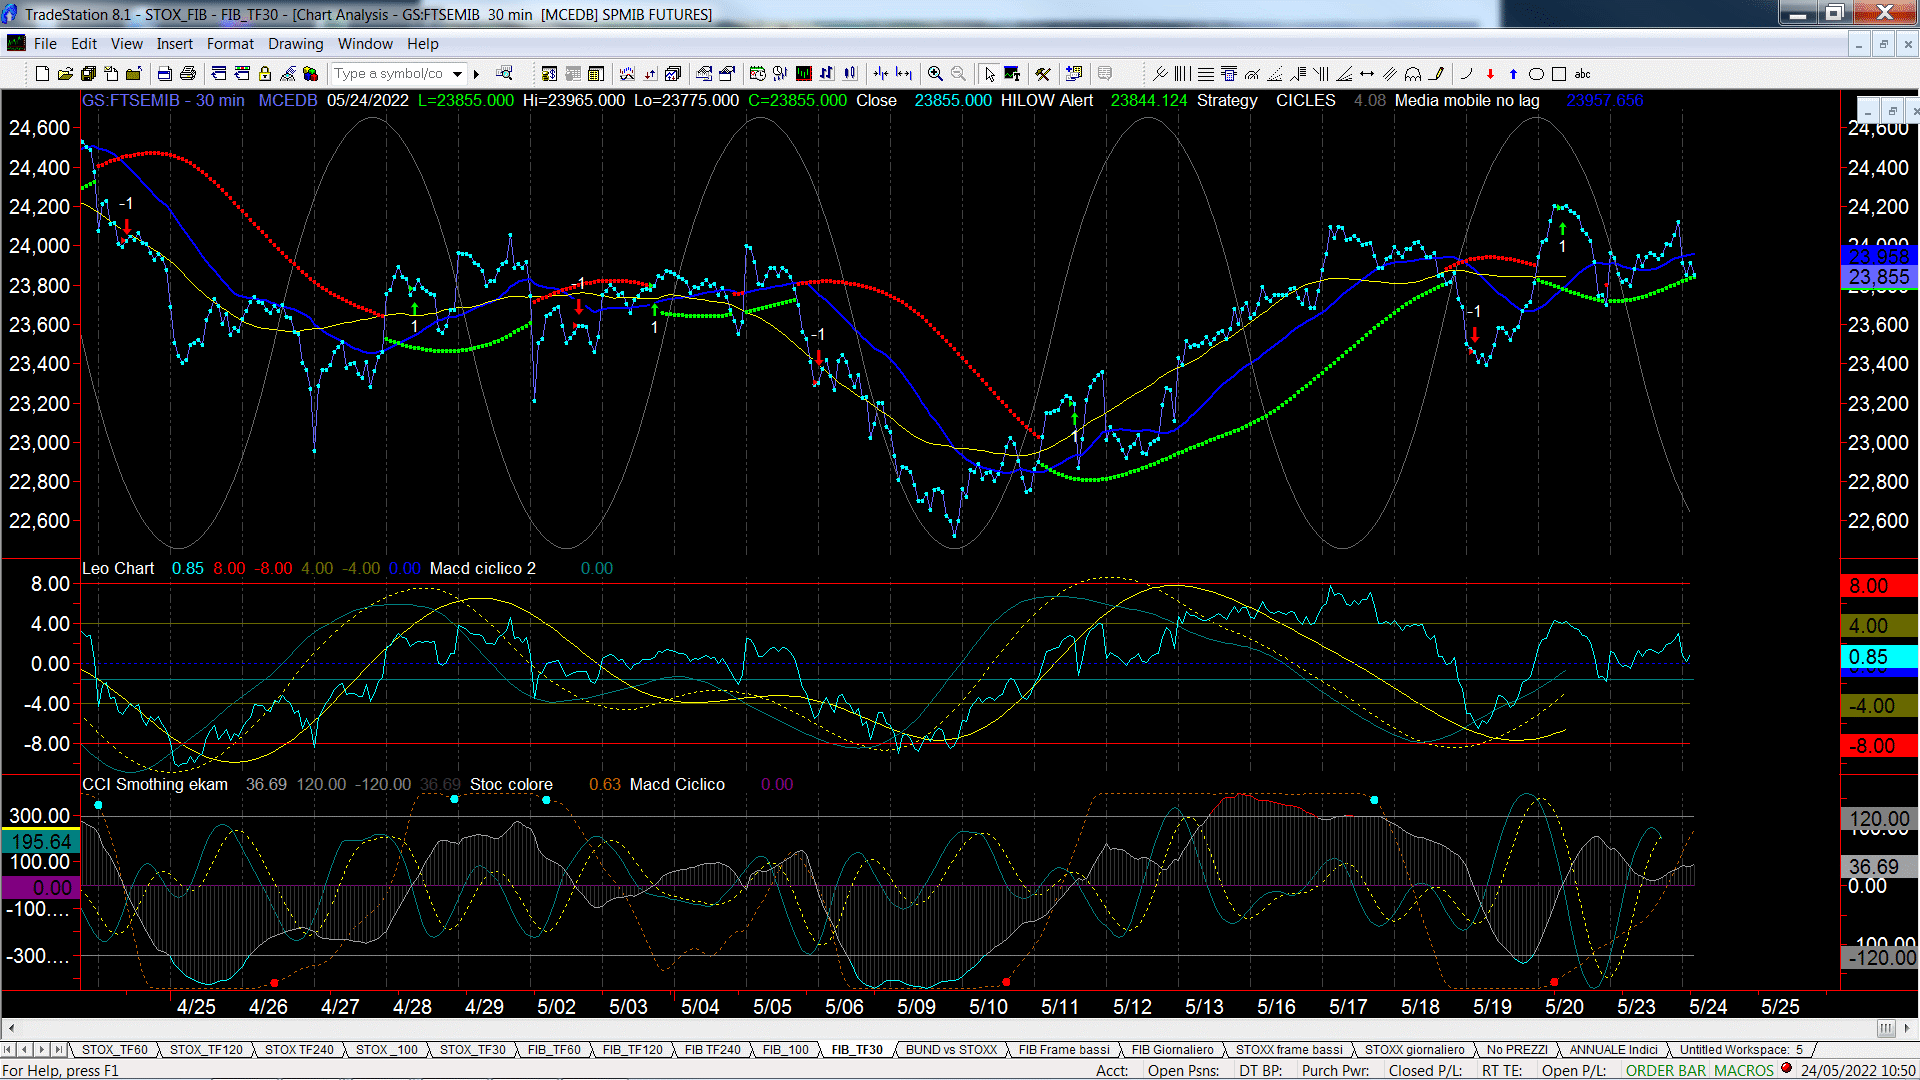Screen dimensions: 1920x1080
Task: Select the vertical lines time tool
Action: click(x=1182, y=74)
